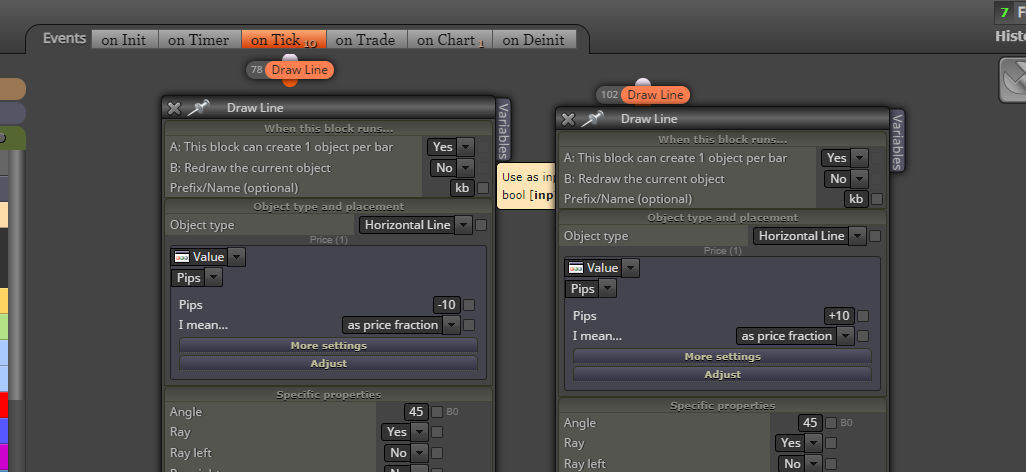Image resolution: width=1026 pixels, height=472 pixels.
Task: Switch to the on Init events tab
Action: point(124,40)
